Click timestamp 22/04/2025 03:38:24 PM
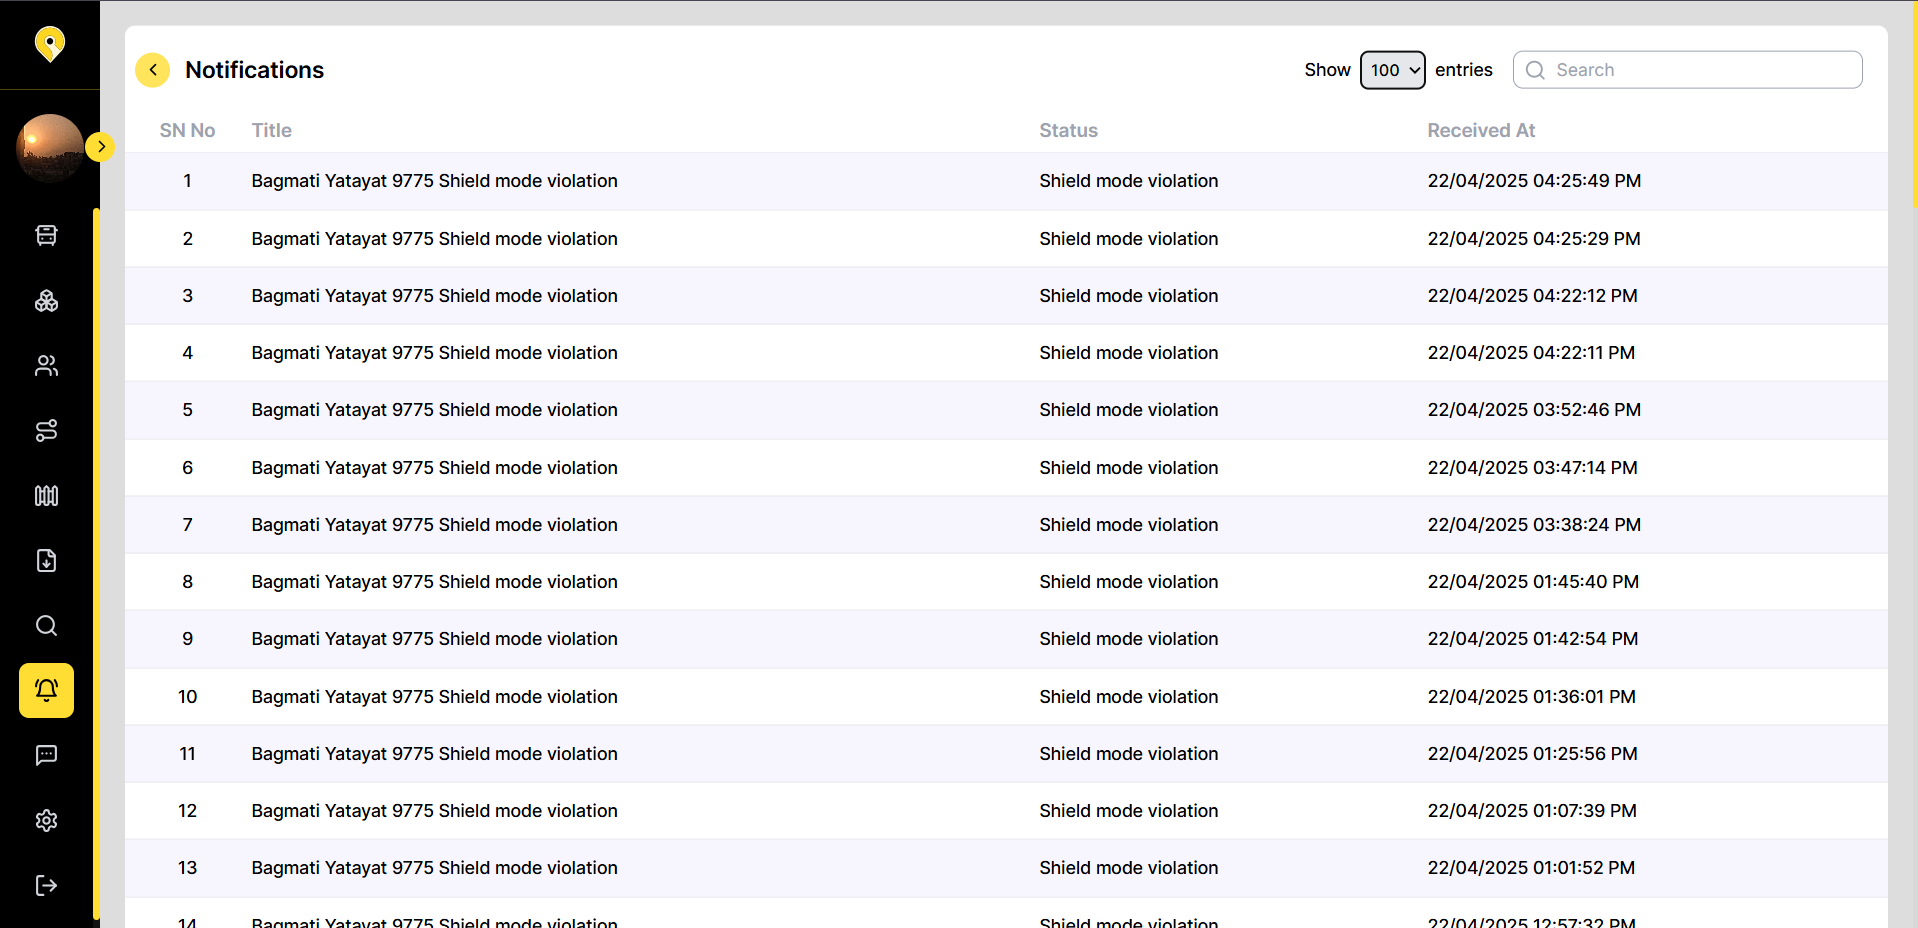The height and width of the screenshot is (928, 1918). point(1534,525)
